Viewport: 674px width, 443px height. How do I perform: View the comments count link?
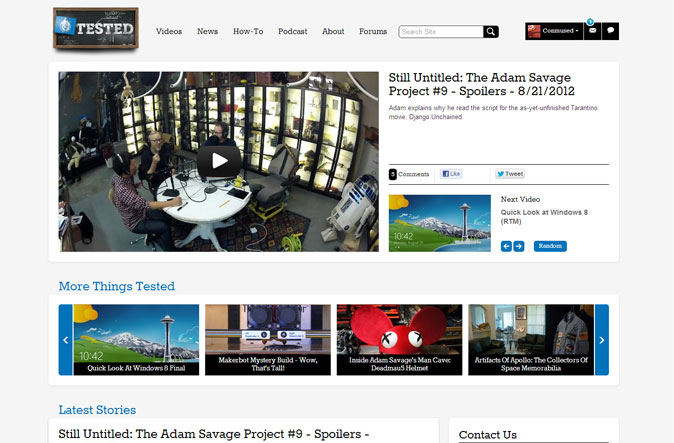[409, 174]
